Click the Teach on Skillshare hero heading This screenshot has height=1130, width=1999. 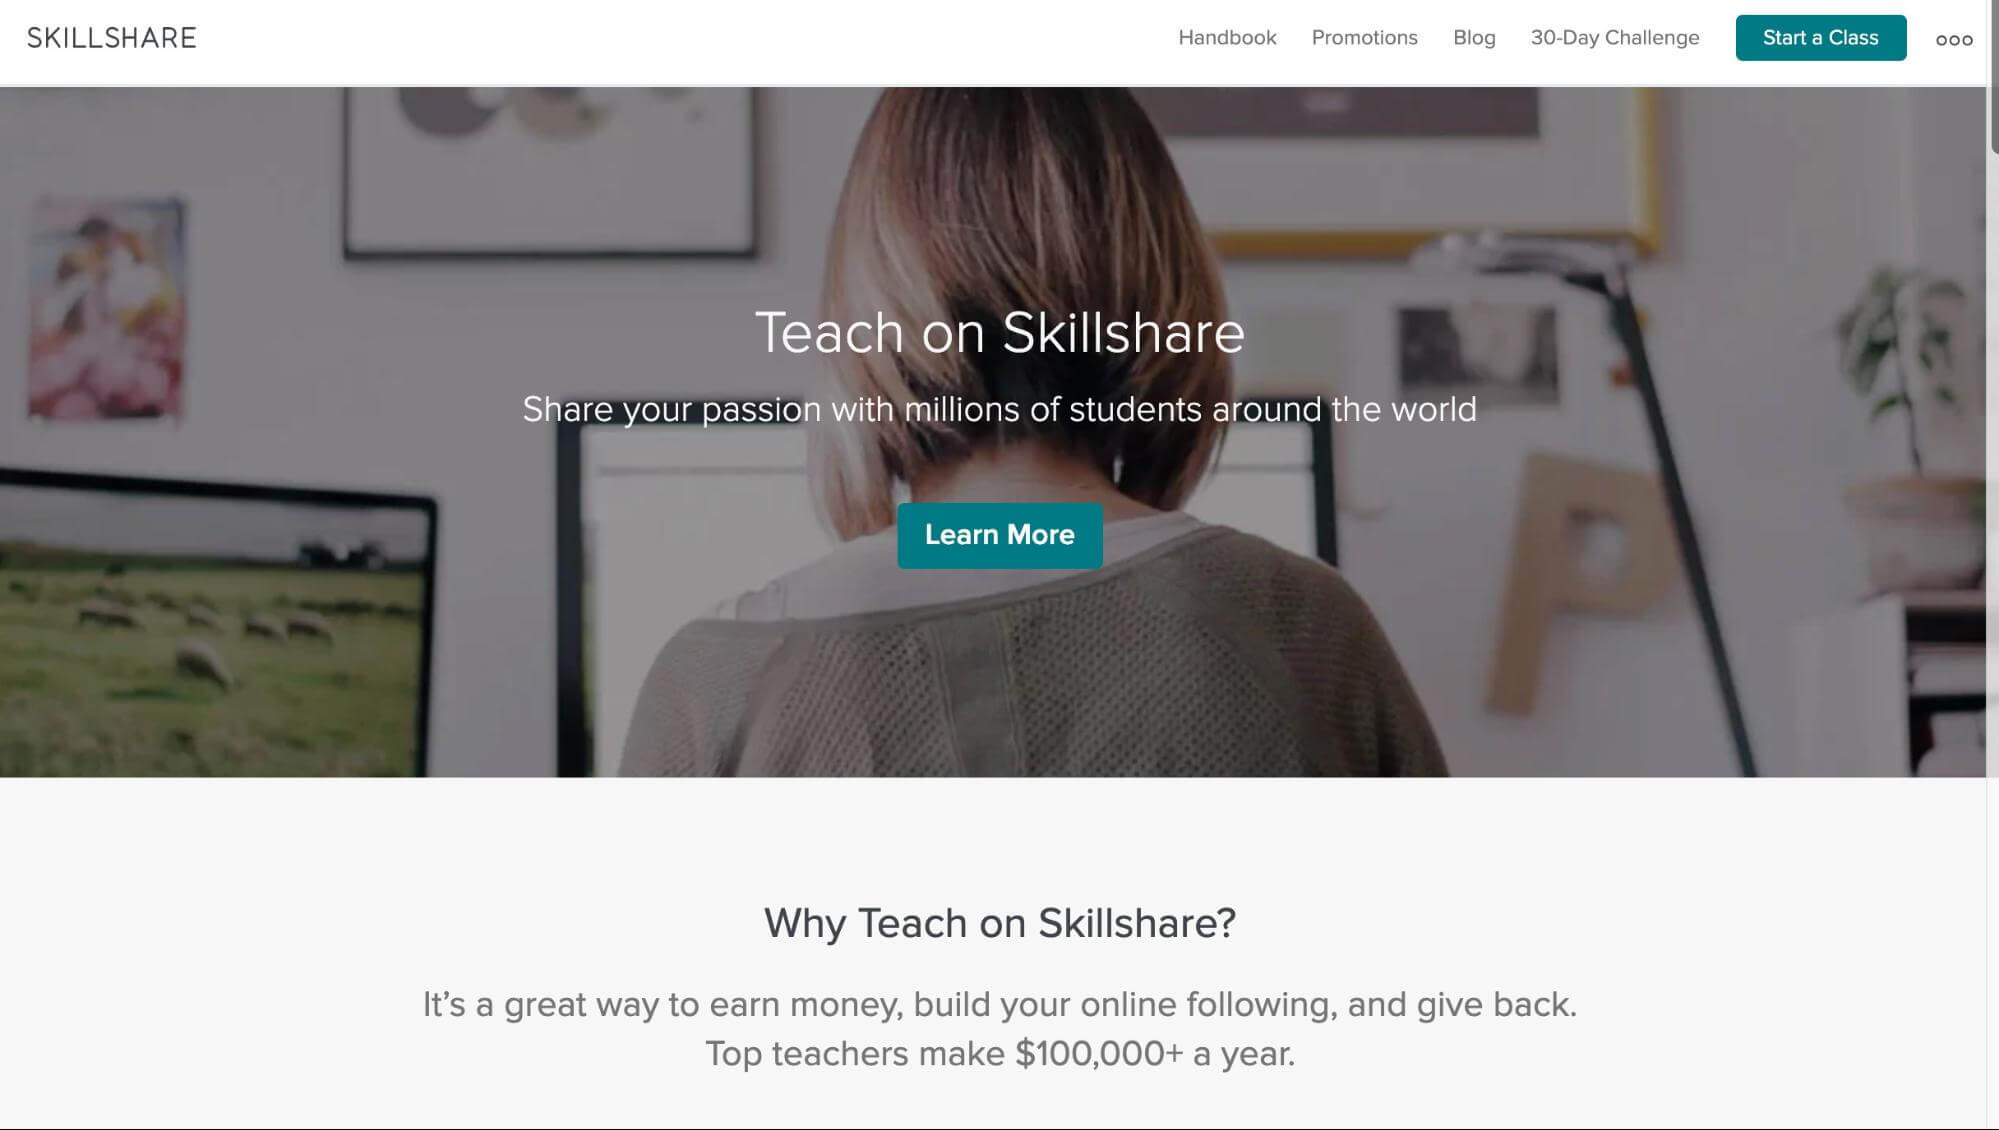[999, 333]
